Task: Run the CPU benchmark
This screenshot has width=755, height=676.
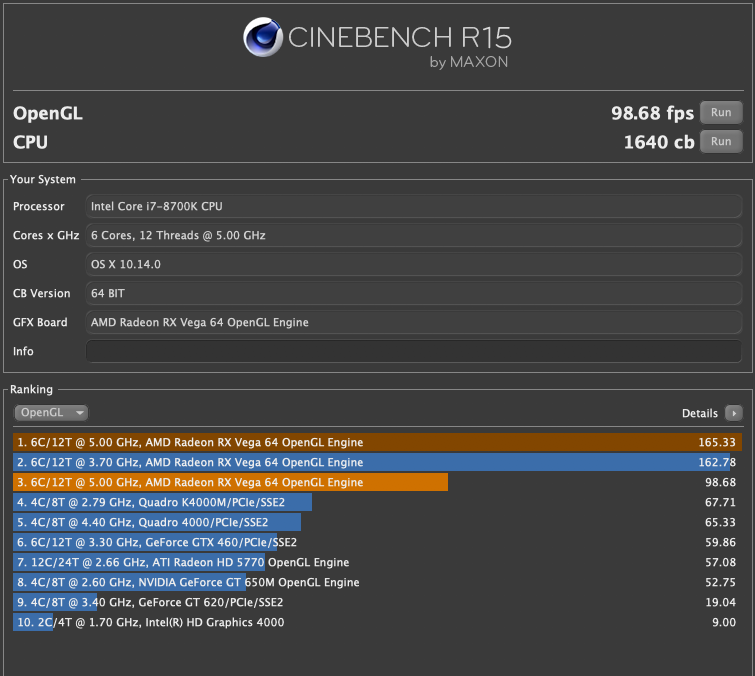Action: pyautogui.click(x=721, y=141)
